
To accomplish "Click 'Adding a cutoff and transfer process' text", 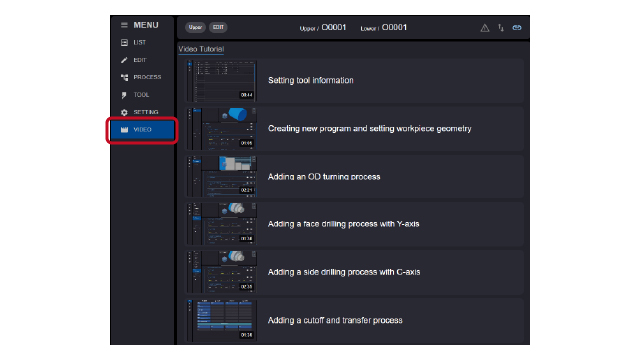I will pos(335,320).
